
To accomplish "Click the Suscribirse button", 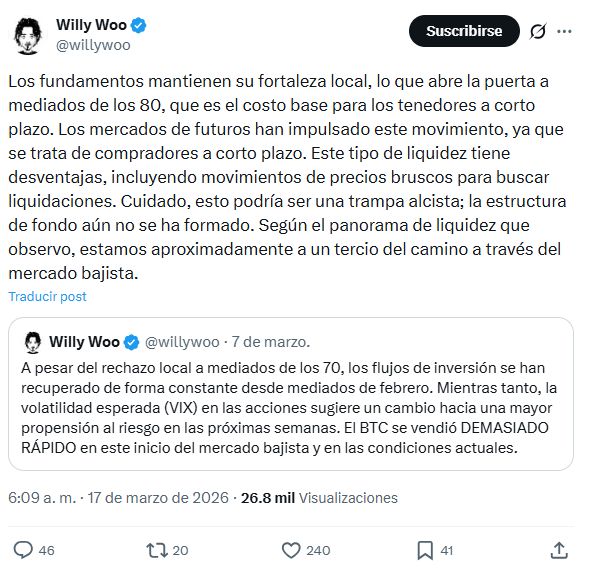I will [464, 31].
